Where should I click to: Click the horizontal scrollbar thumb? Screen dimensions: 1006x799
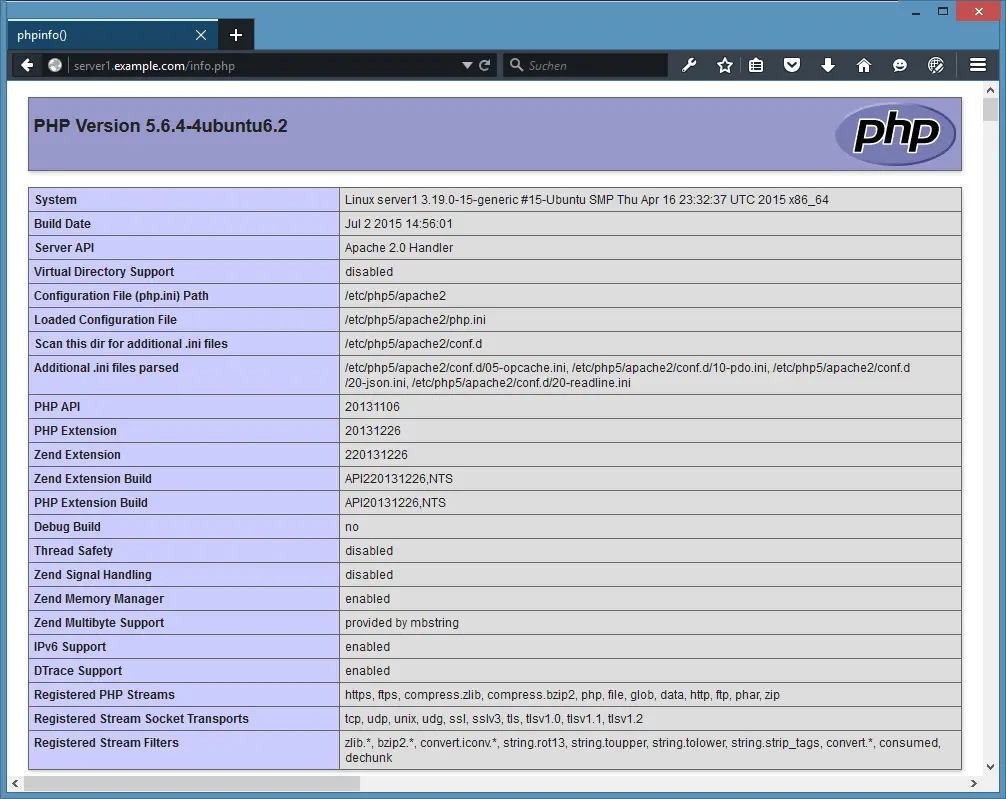(192, 784)
